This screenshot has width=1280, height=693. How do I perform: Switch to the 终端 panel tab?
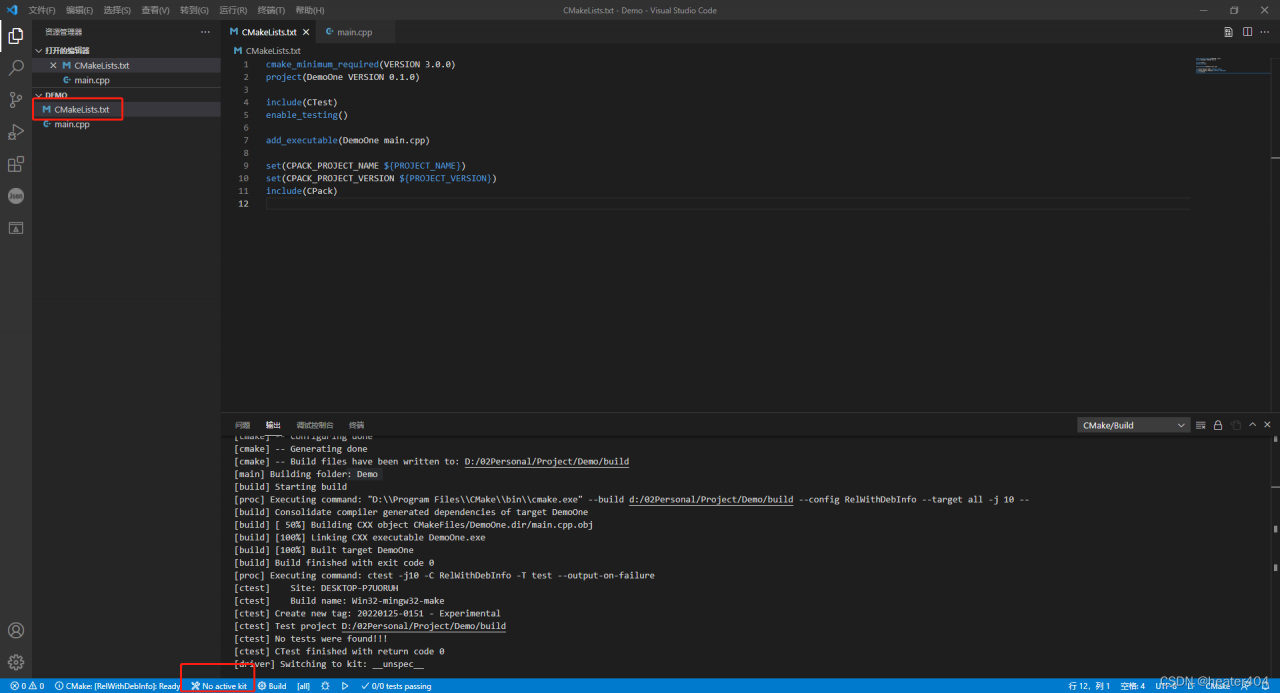pyautogui.click(x=356, y=425)
